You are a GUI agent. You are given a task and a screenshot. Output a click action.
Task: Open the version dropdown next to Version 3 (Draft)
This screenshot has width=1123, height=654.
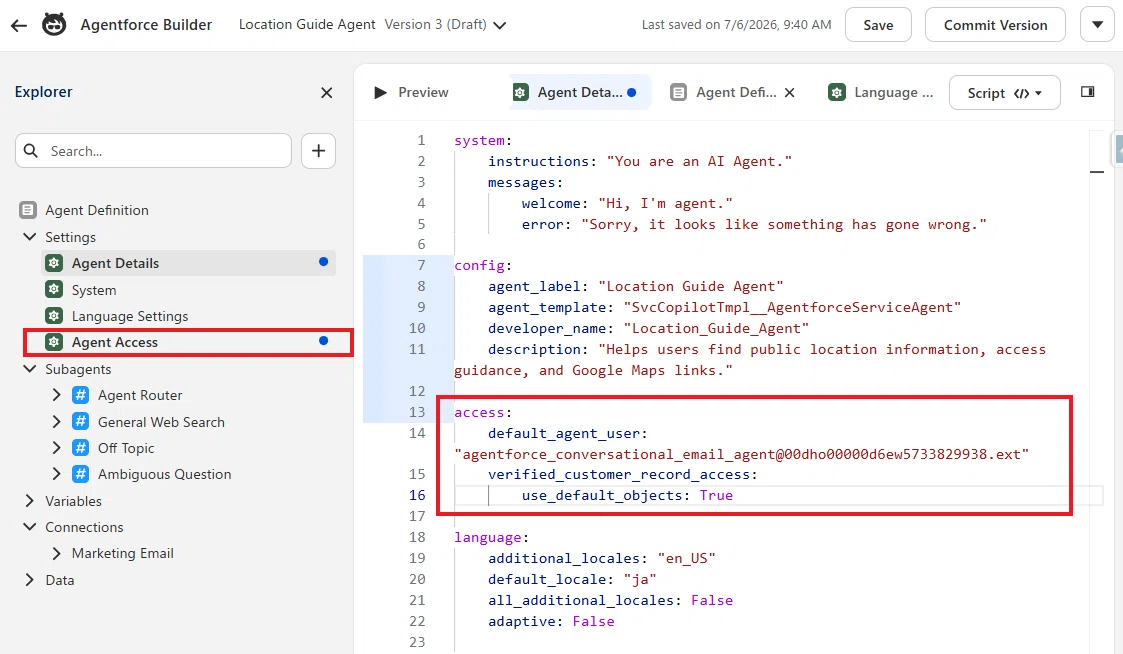pos(500,25)
